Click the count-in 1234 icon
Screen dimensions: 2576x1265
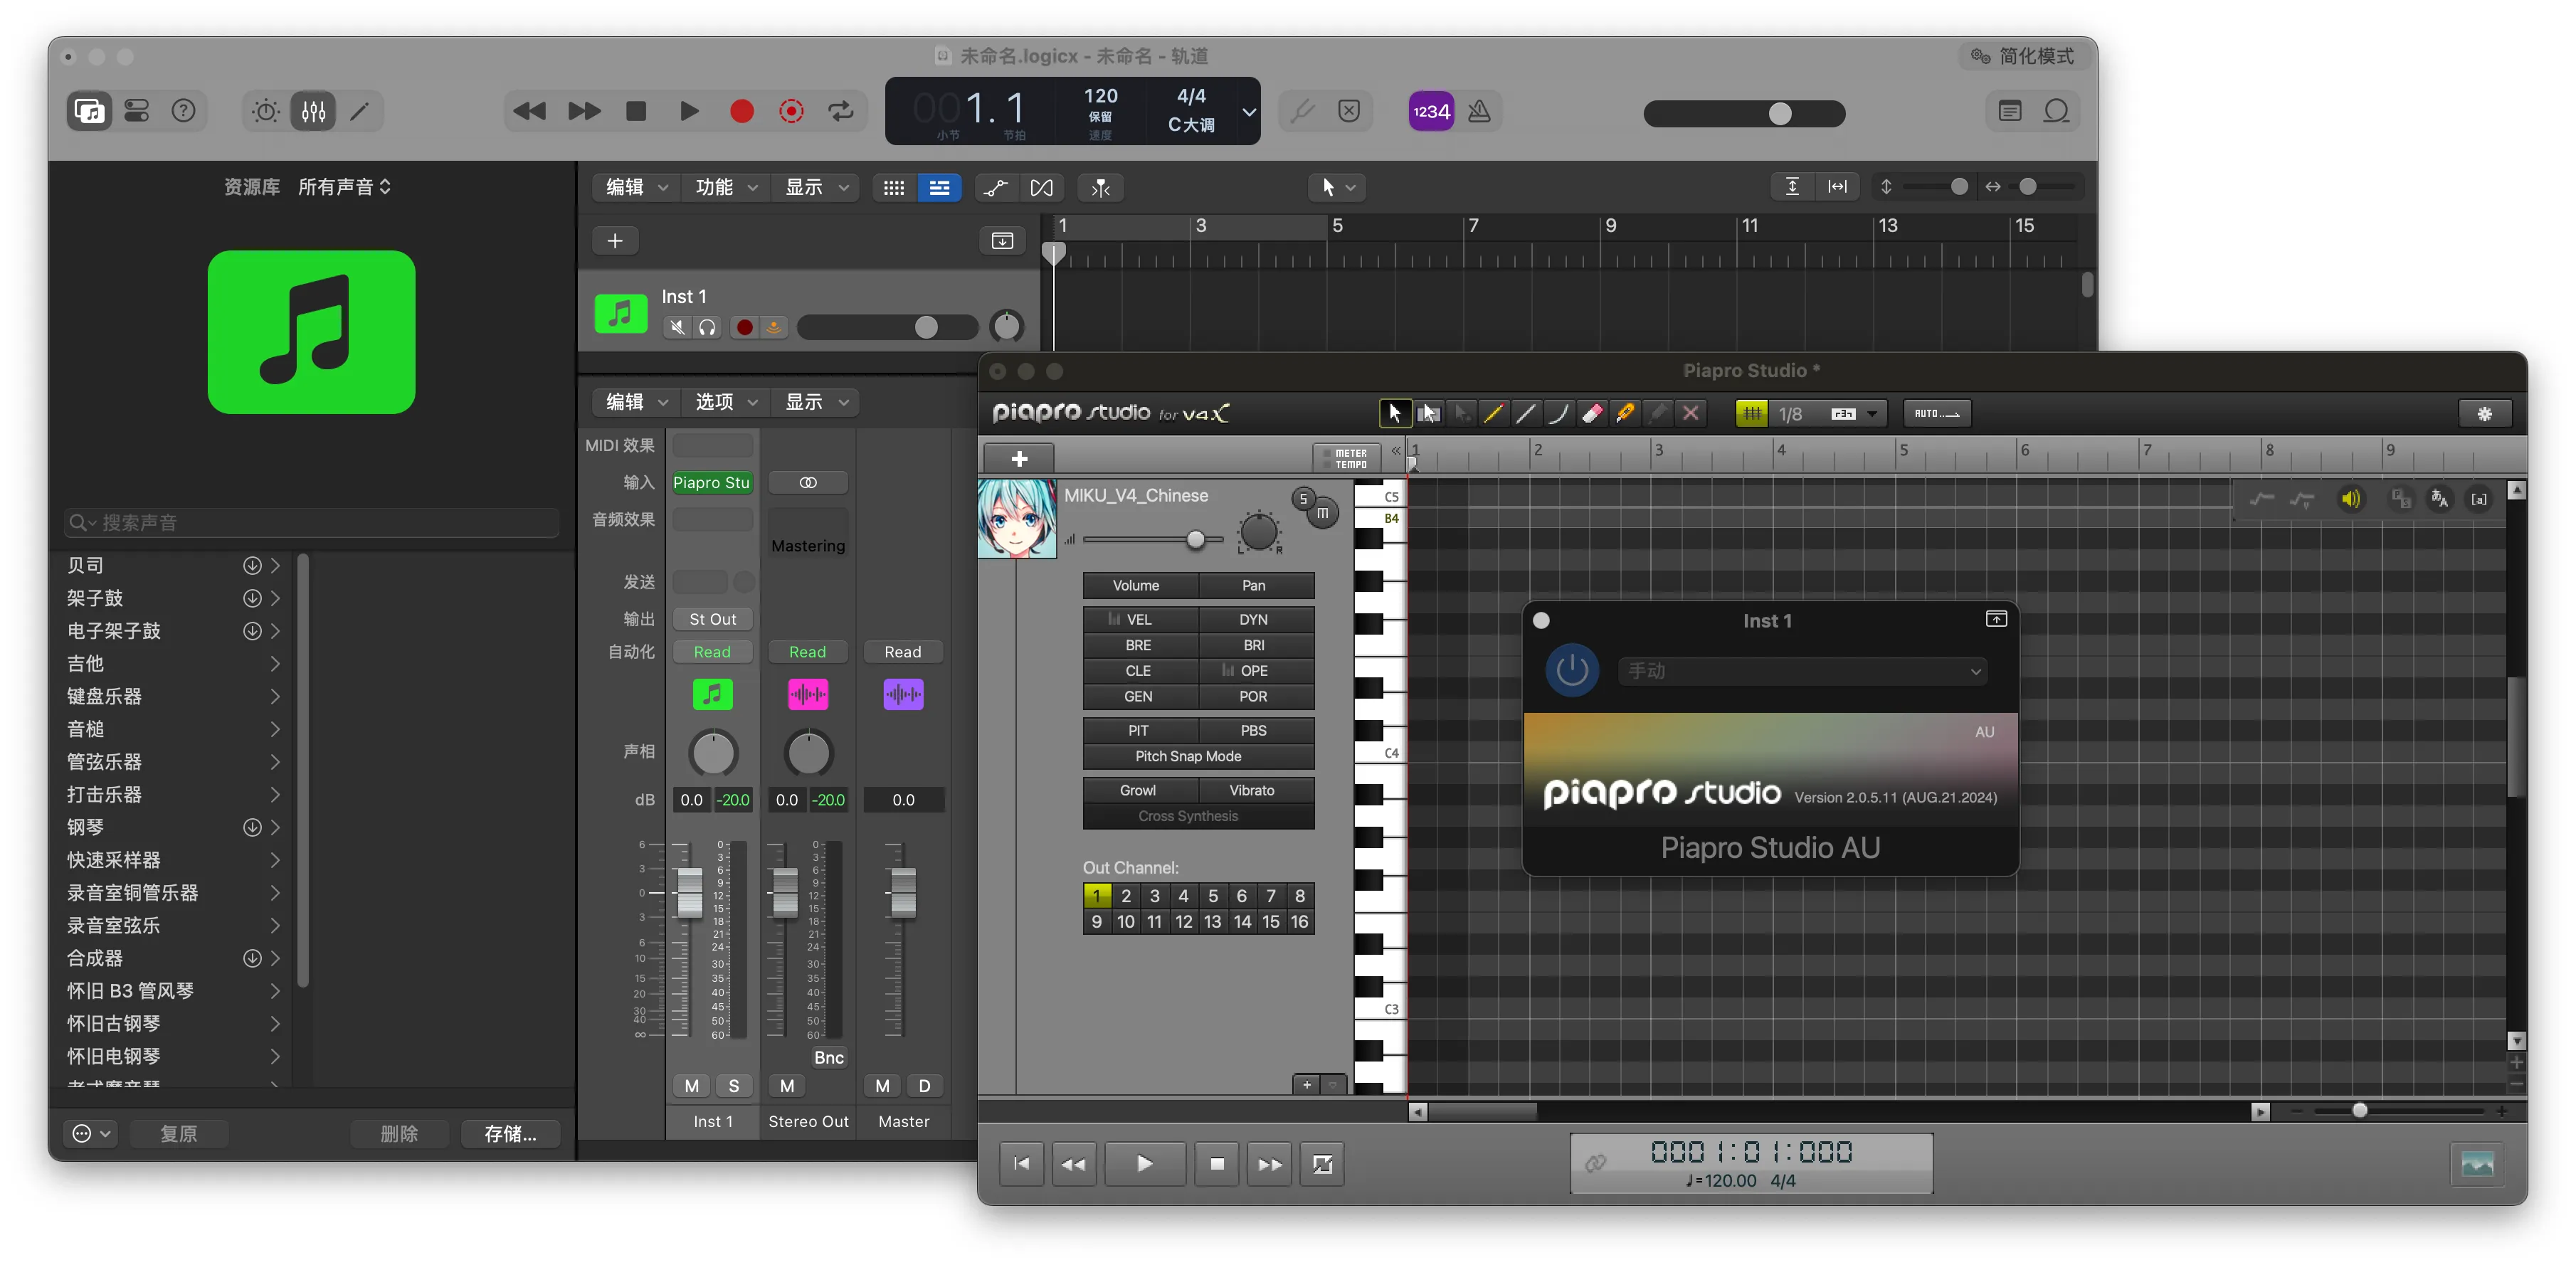(x=1431, y=111)
